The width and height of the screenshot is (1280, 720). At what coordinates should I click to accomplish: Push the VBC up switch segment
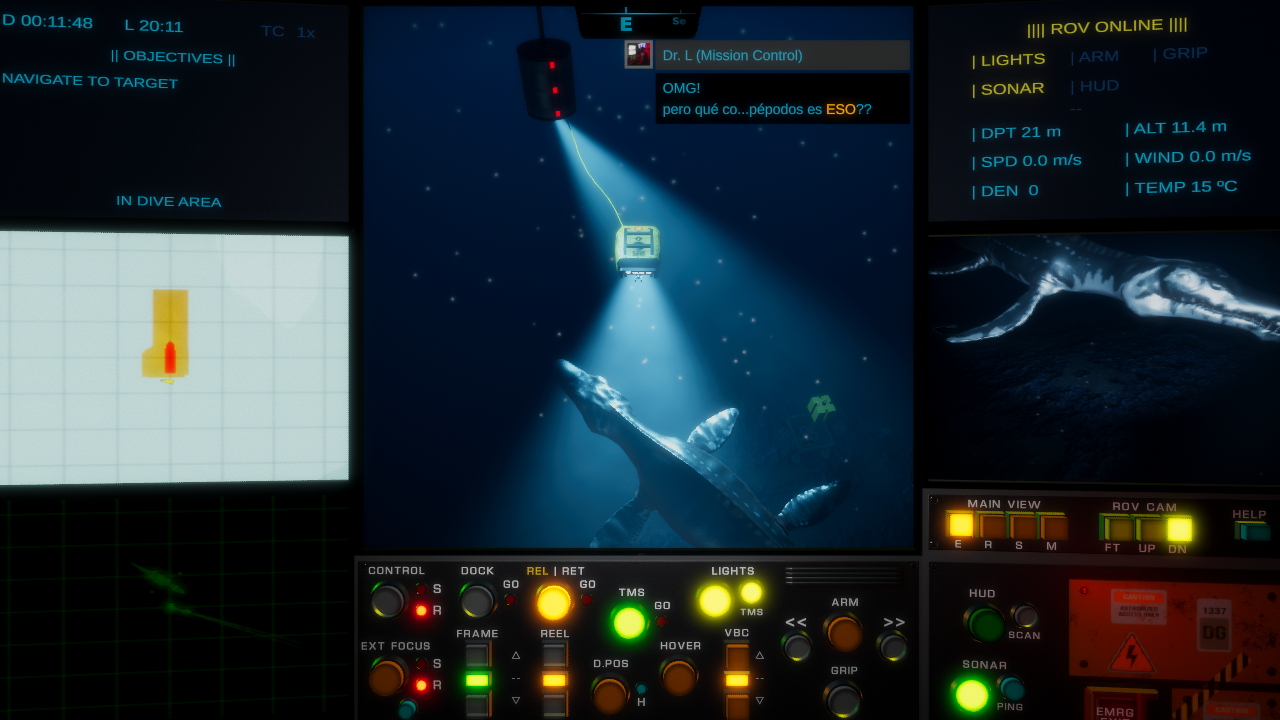(737, 656)
